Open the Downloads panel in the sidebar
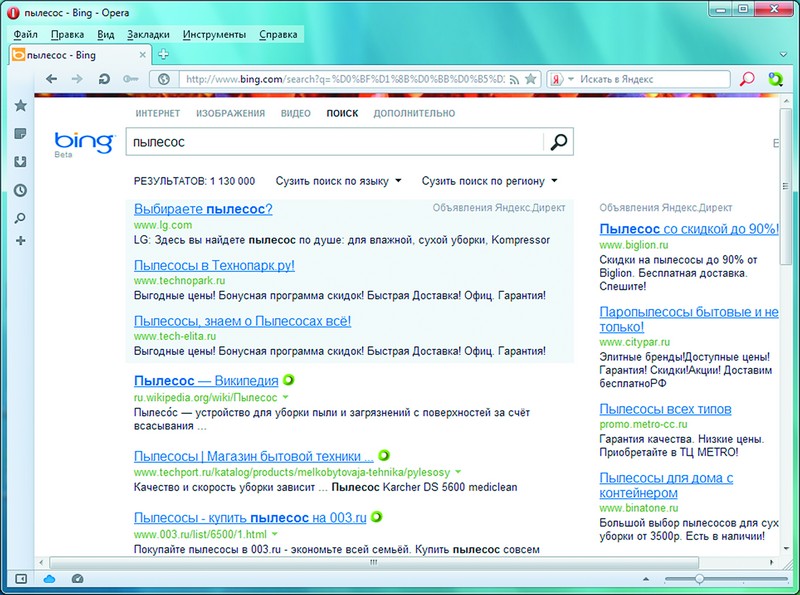Image resolution: width=800 pixels, height=595 pixels. [x=20, y=162]
